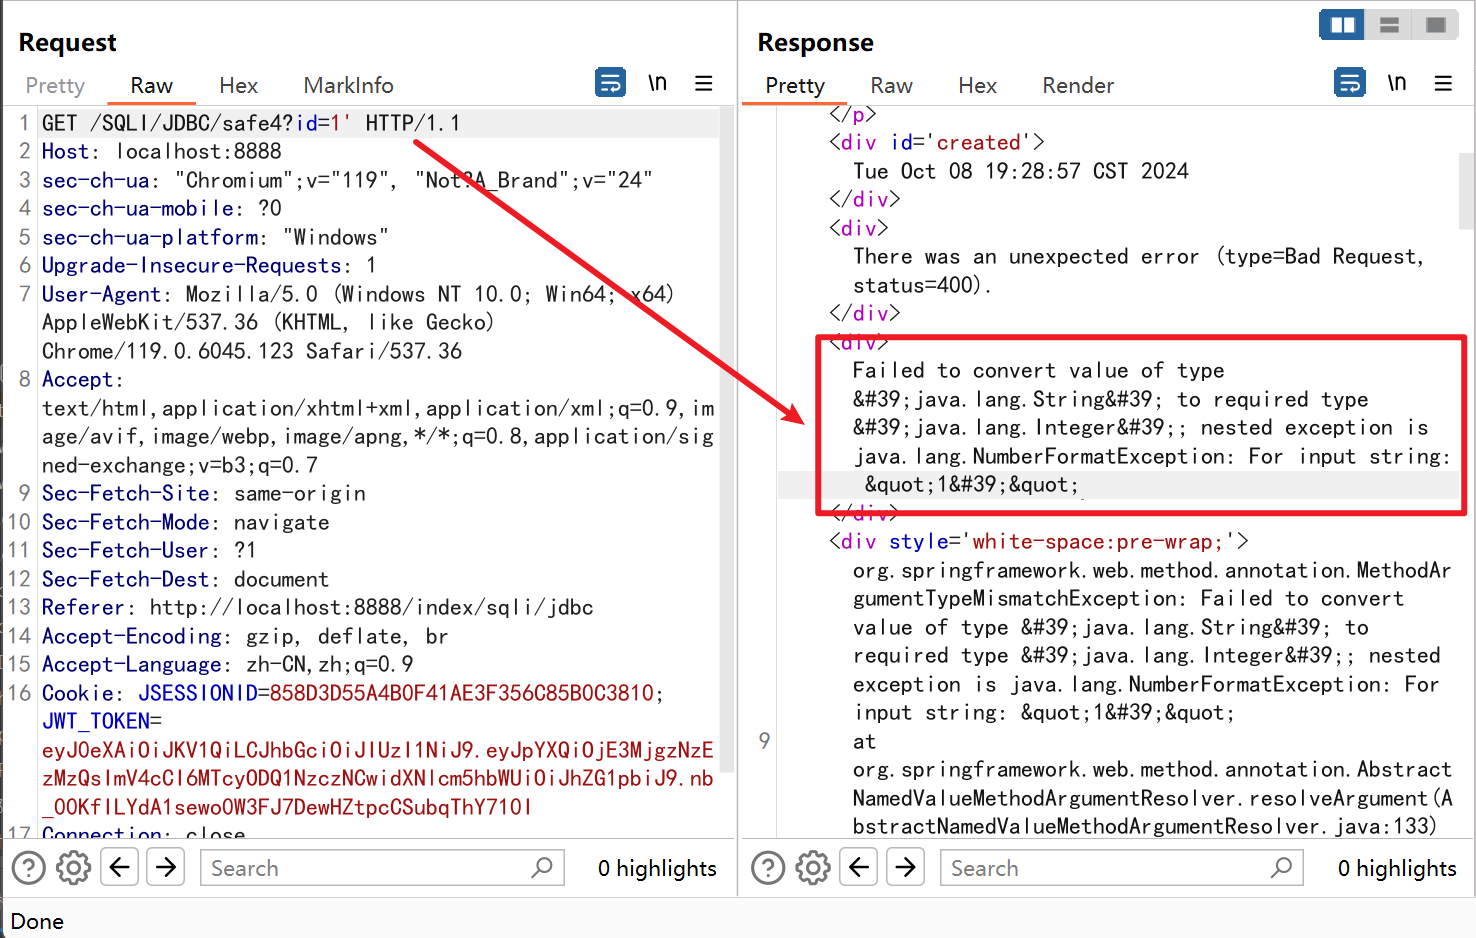This screenshot has height=938, width=1476.
Task: Toggle show non-printable characters in Request panel
Action: coord(657,83)
